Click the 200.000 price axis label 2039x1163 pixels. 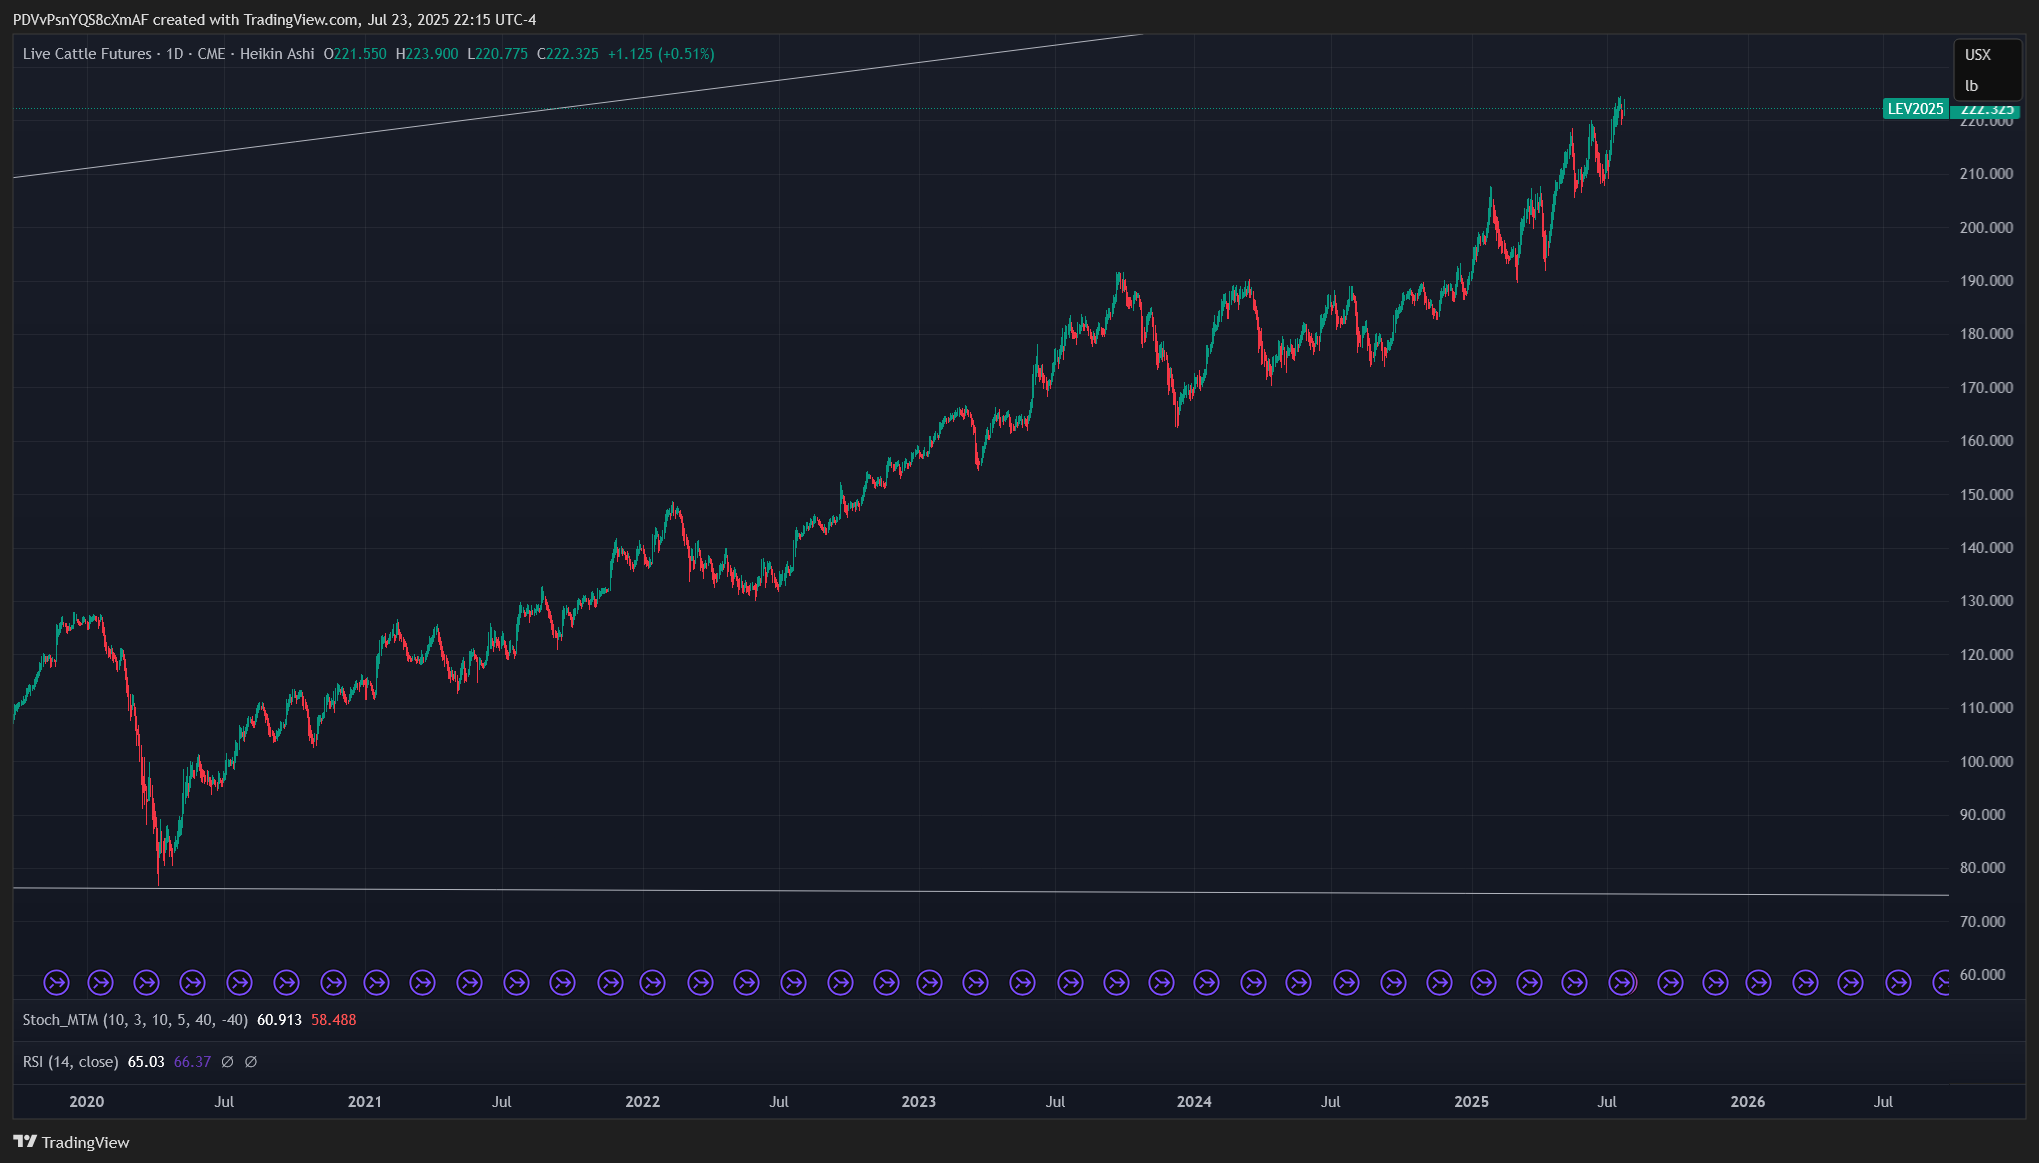pyautogui.click(x=1986, y=228)
